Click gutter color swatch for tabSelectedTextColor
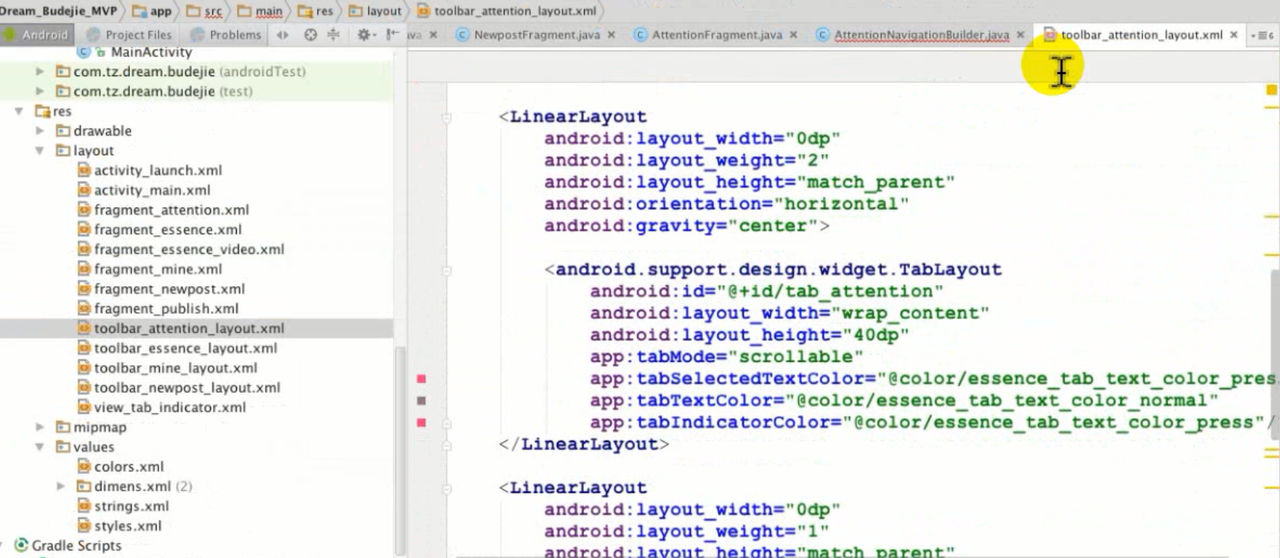 (x=421, y=379)
